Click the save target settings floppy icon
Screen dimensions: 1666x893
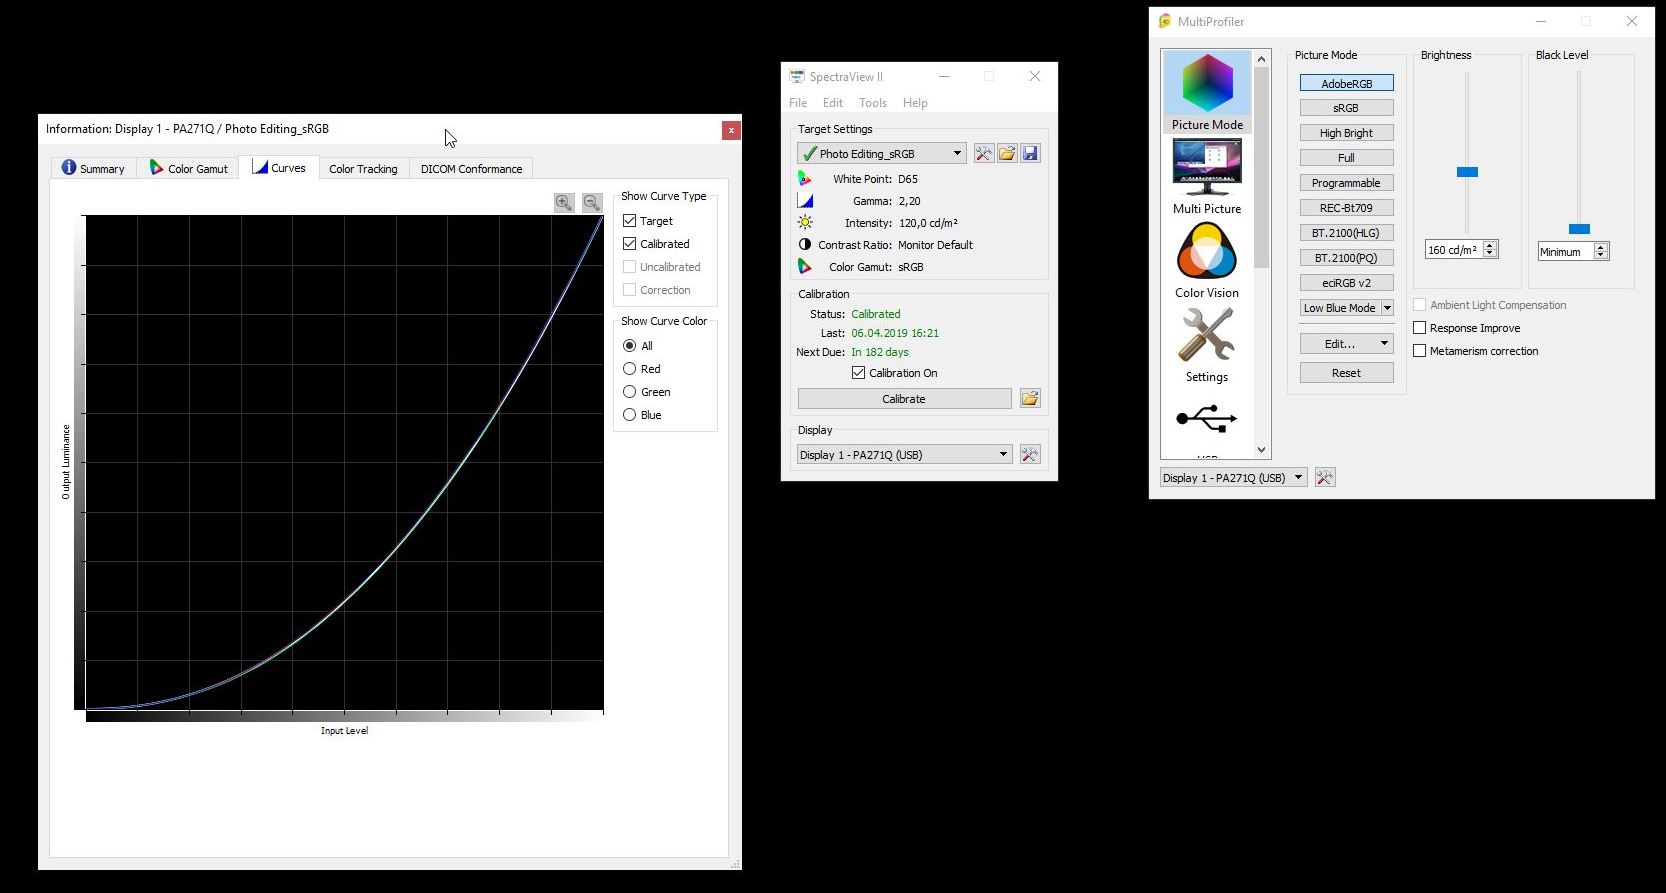click(x=1031, y=153)
